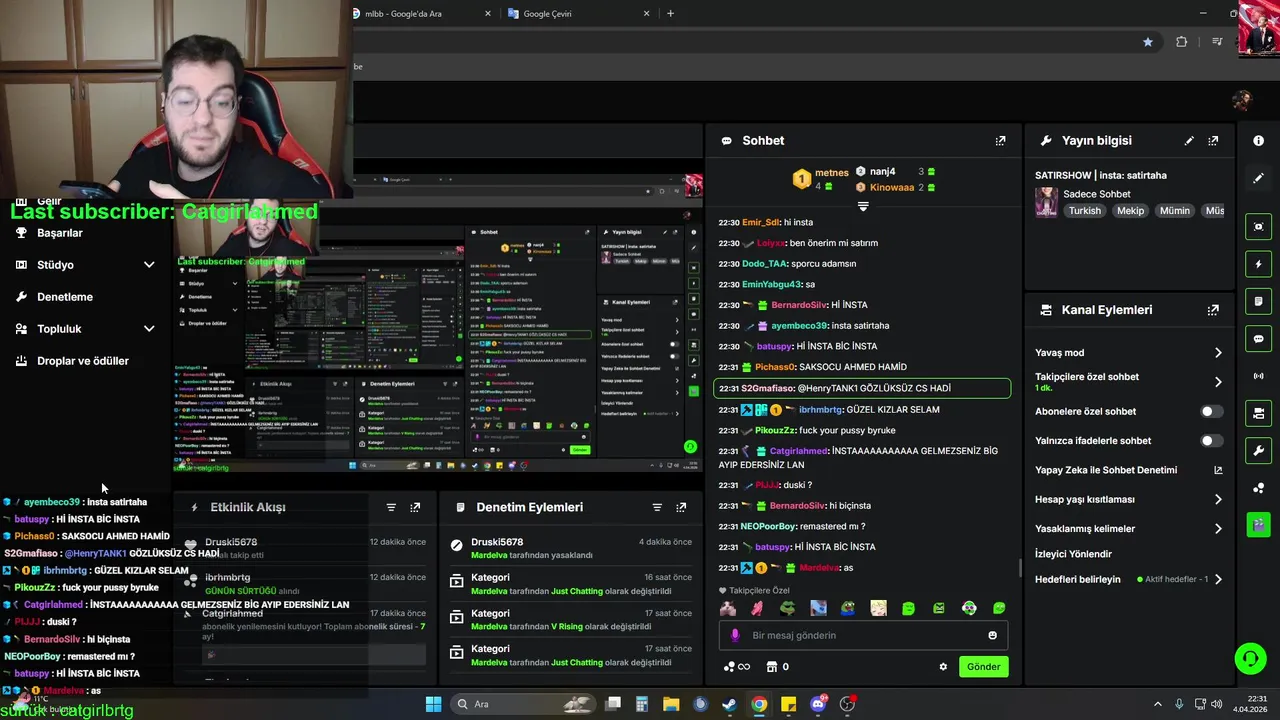
Task: Click the chat message input field
Action: click(863, 635)
